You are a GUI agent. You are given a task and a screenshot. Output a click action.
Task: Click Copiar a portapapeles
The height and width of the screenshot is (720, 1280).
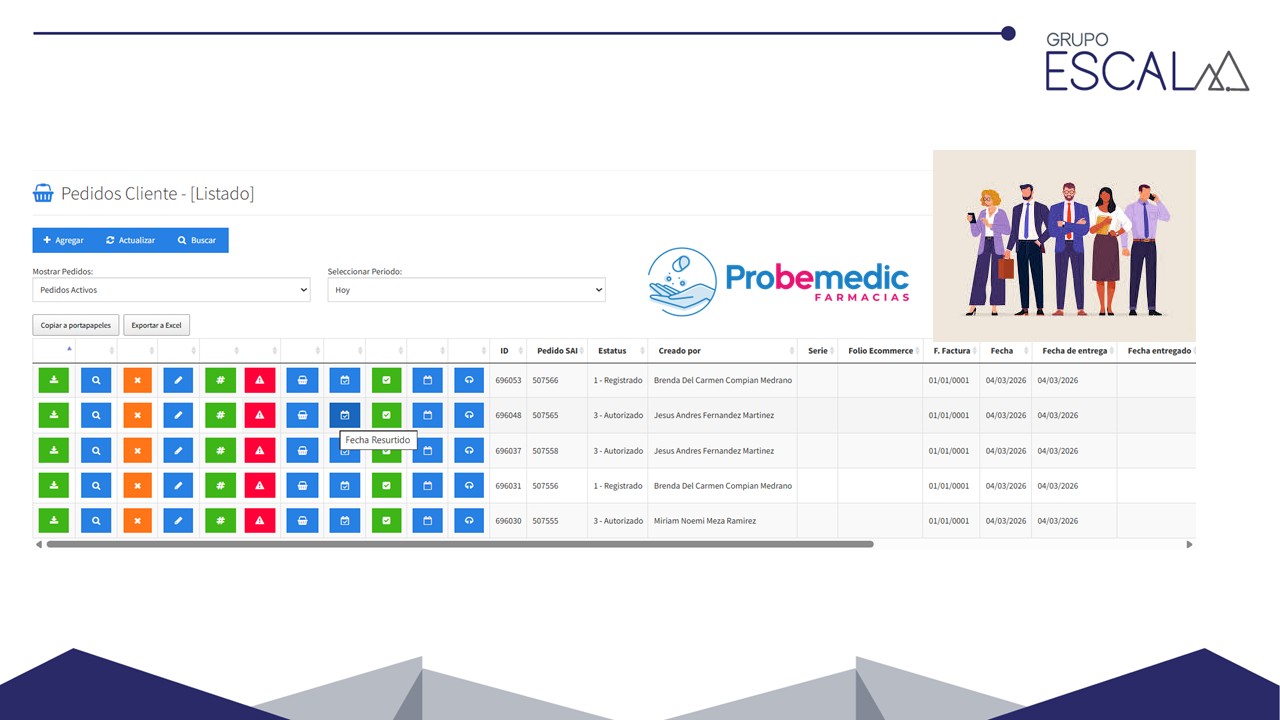point(76,325)
